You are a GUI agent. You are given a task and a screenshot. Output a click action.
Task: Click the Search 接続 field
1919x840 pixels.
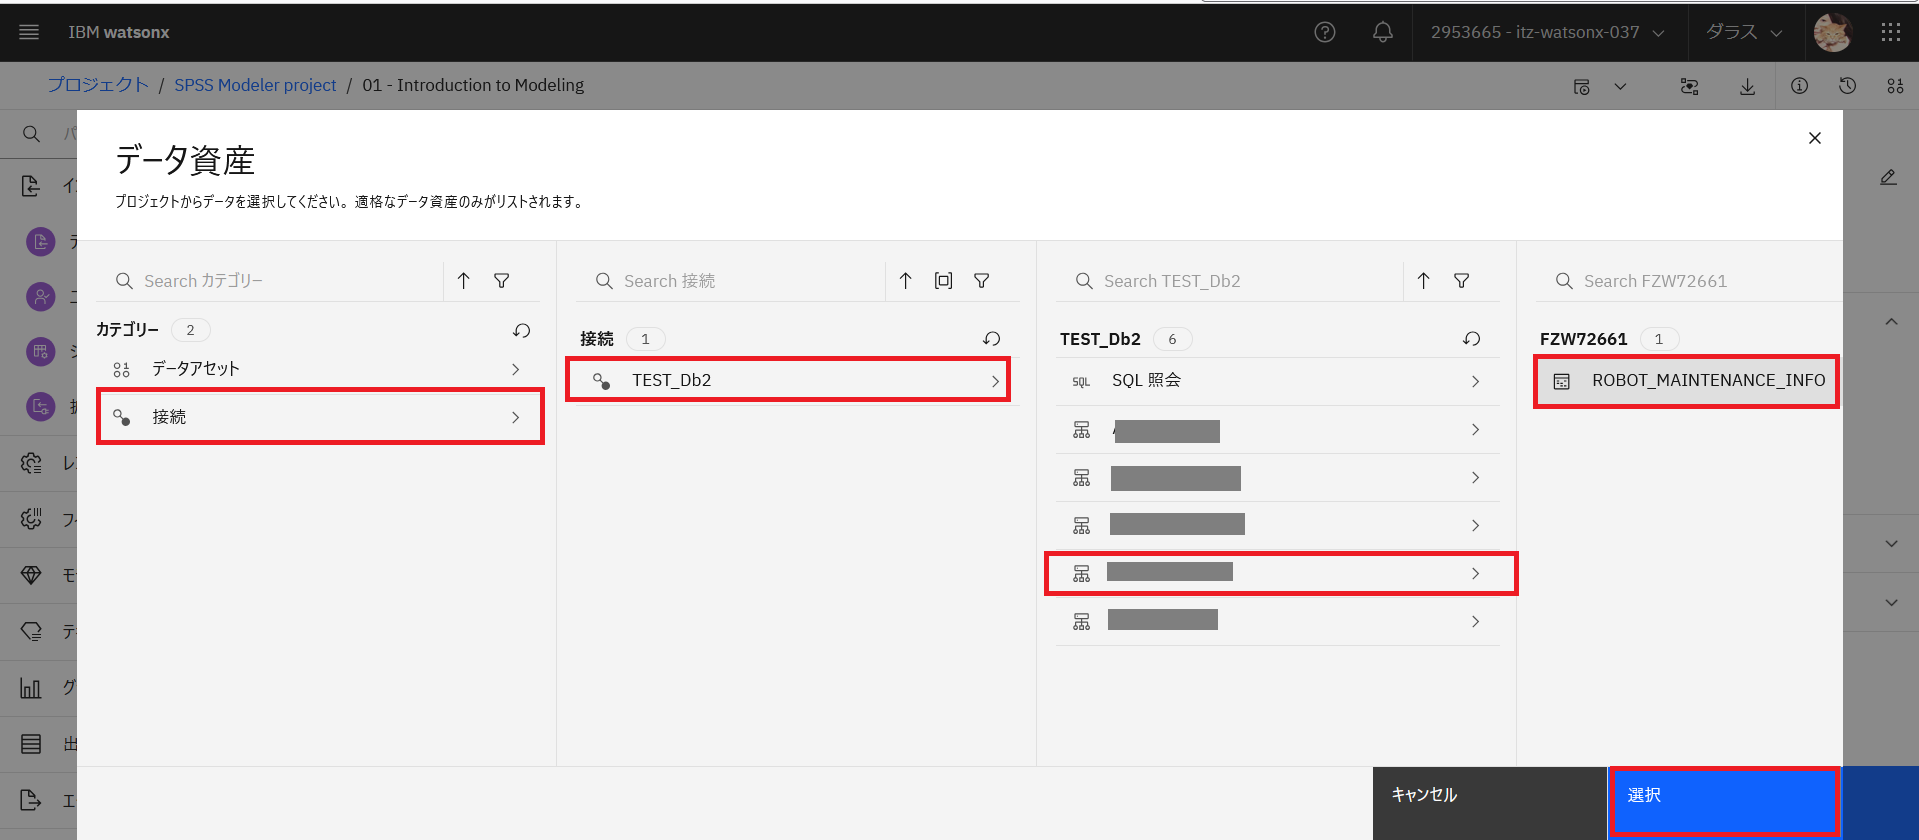pos(730,281)
